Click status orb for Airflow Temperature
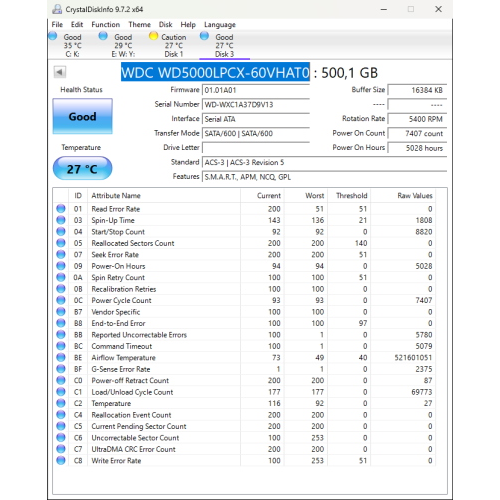The height and width of the screenshot is (500, 500). [61, 357]
